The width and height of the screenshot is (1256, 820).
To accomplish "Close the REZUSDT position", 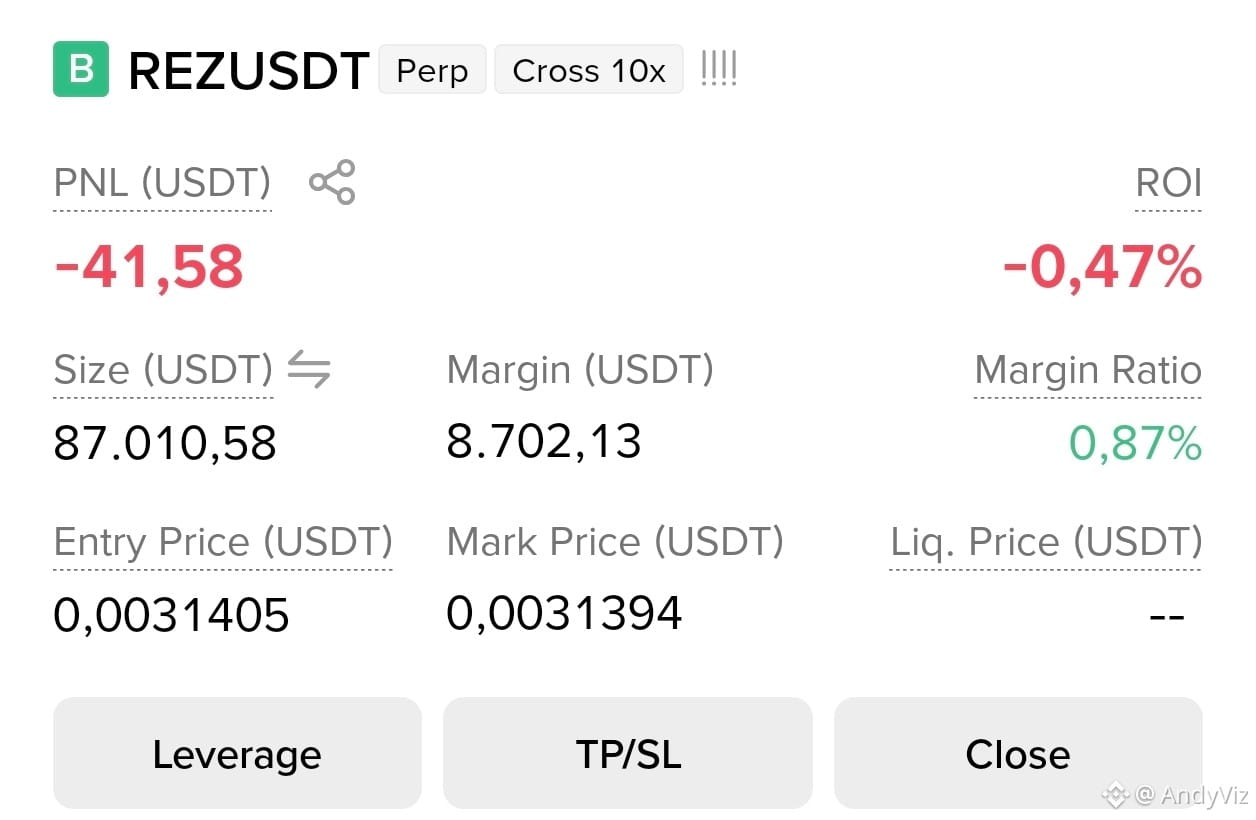I will tap(1018, 753).
